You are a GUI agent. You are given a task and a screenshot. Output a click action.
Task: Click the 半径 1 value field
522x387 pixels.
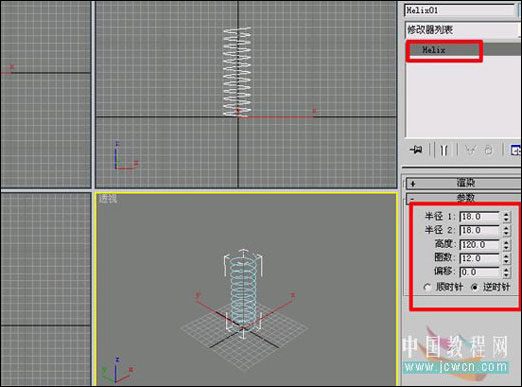[x=479, y=217]
